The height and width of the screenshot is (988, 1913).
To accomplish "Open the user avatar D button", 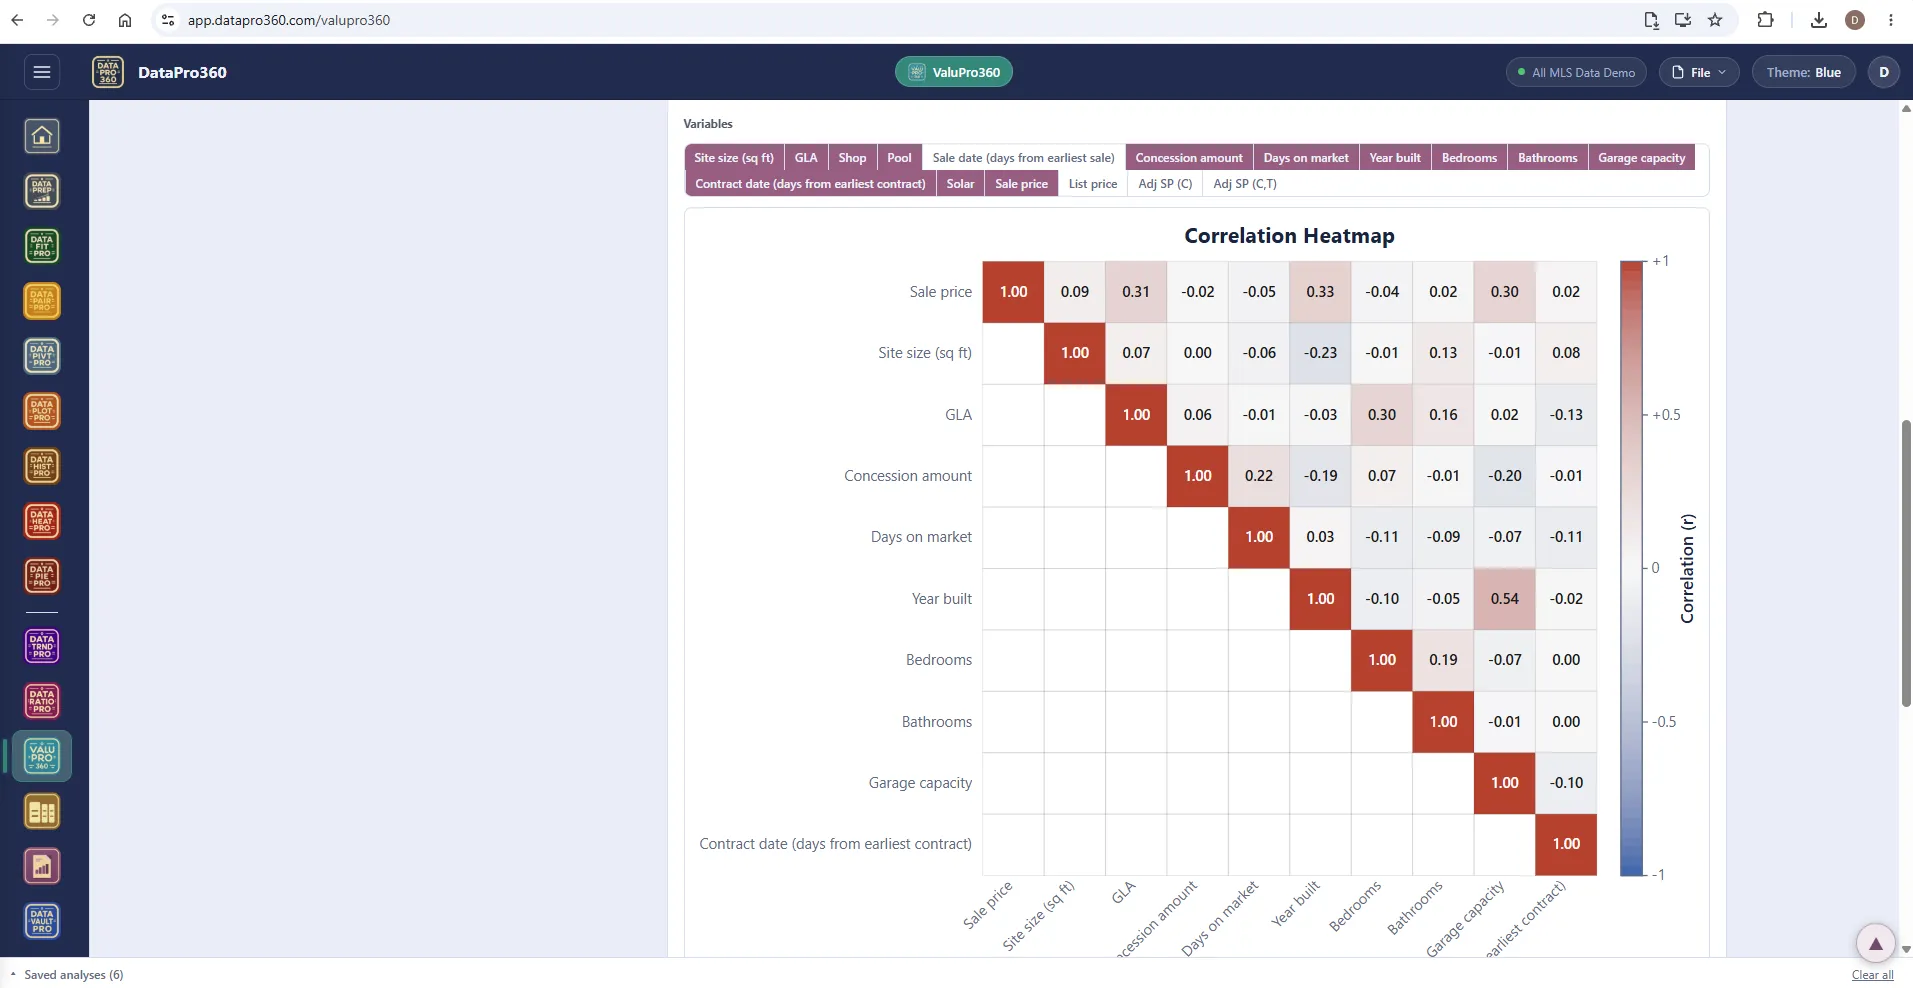I will coord(1884,72).
